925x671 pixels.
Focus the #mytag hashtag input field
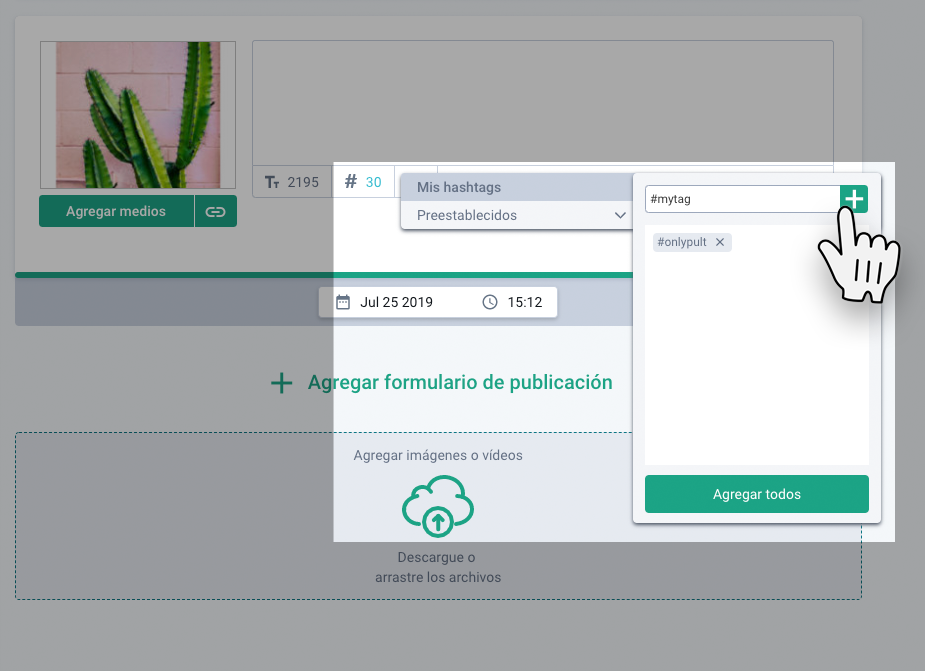(x=740, y=199)
